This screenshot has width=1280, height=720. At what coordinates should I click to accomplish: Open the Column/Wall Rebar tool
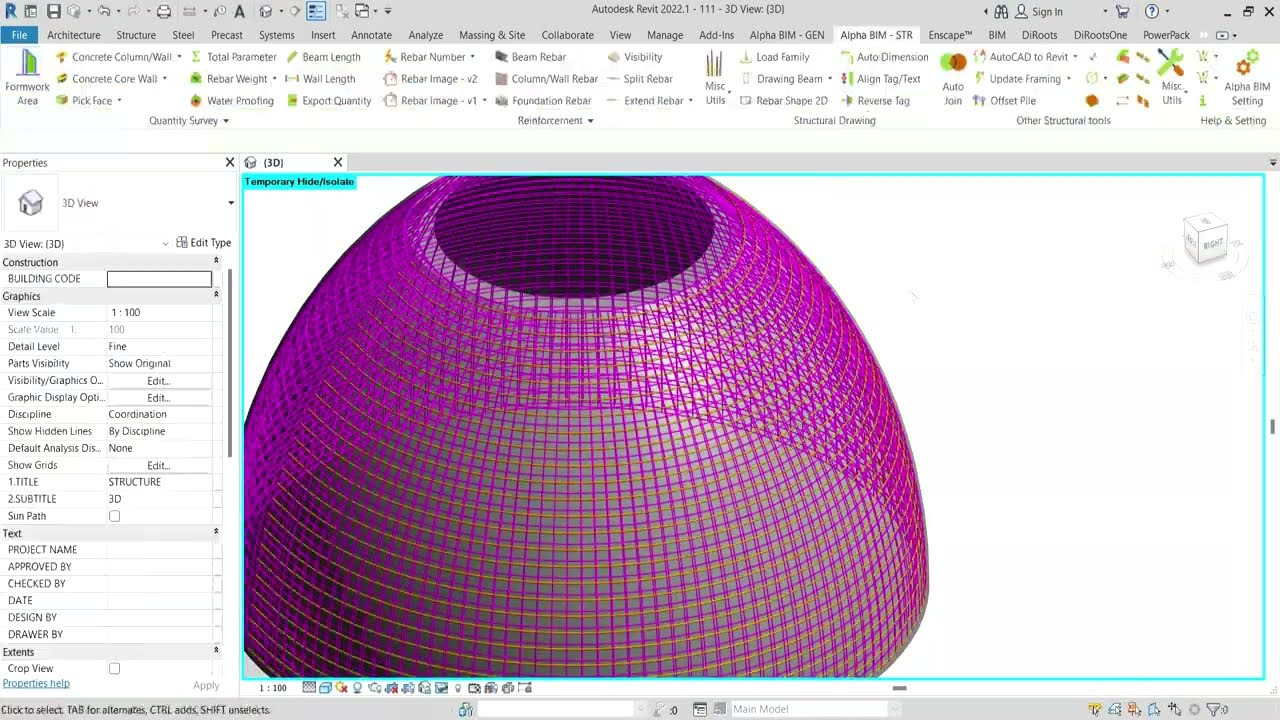click(546, 79)
